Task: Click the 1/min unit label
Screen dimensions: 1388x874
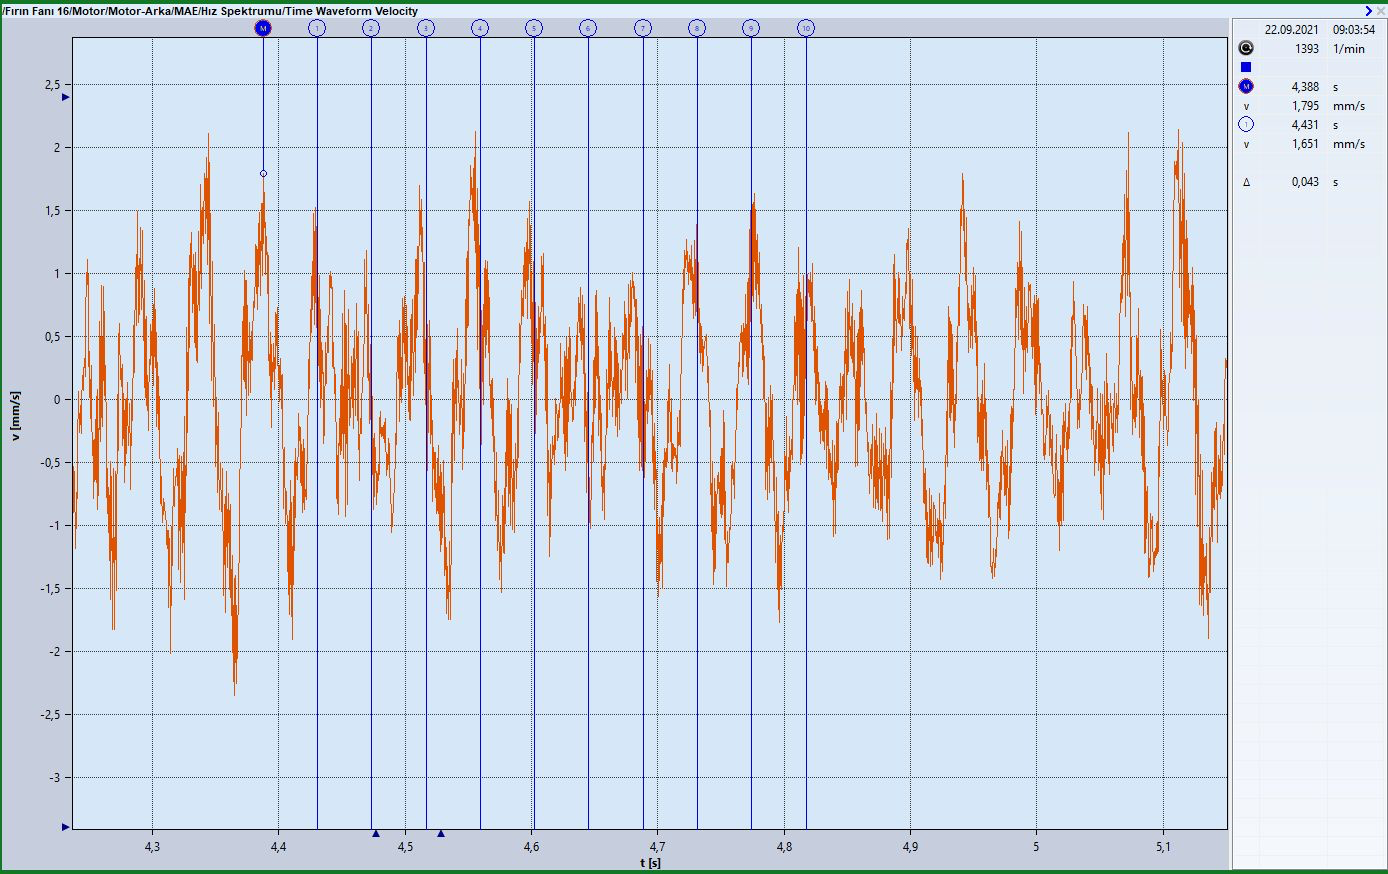Action: (1348, 48)
